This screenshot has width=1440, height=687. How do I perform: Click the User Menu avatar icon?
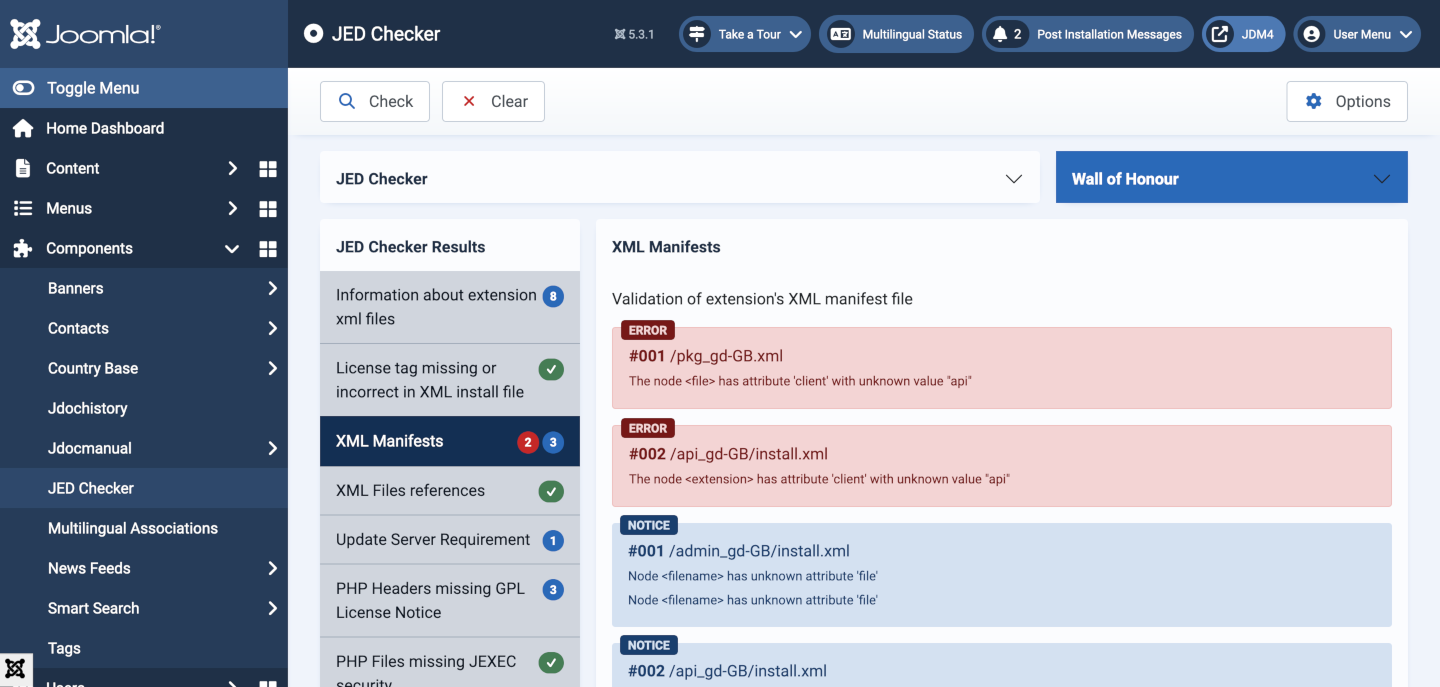[1311, 34]
